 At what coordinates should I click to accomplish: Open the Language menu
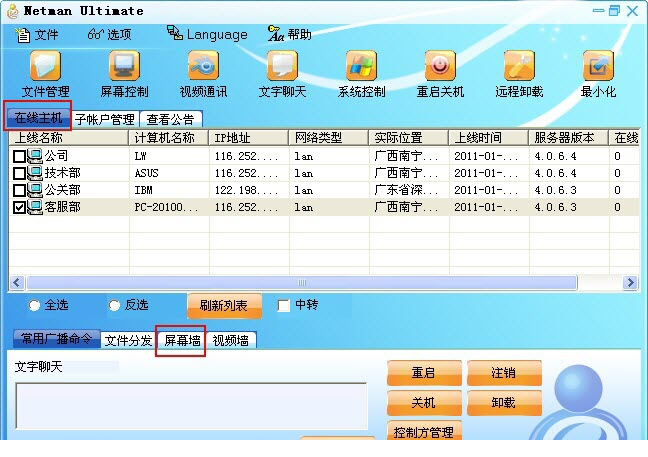click(x=207, y=34)
